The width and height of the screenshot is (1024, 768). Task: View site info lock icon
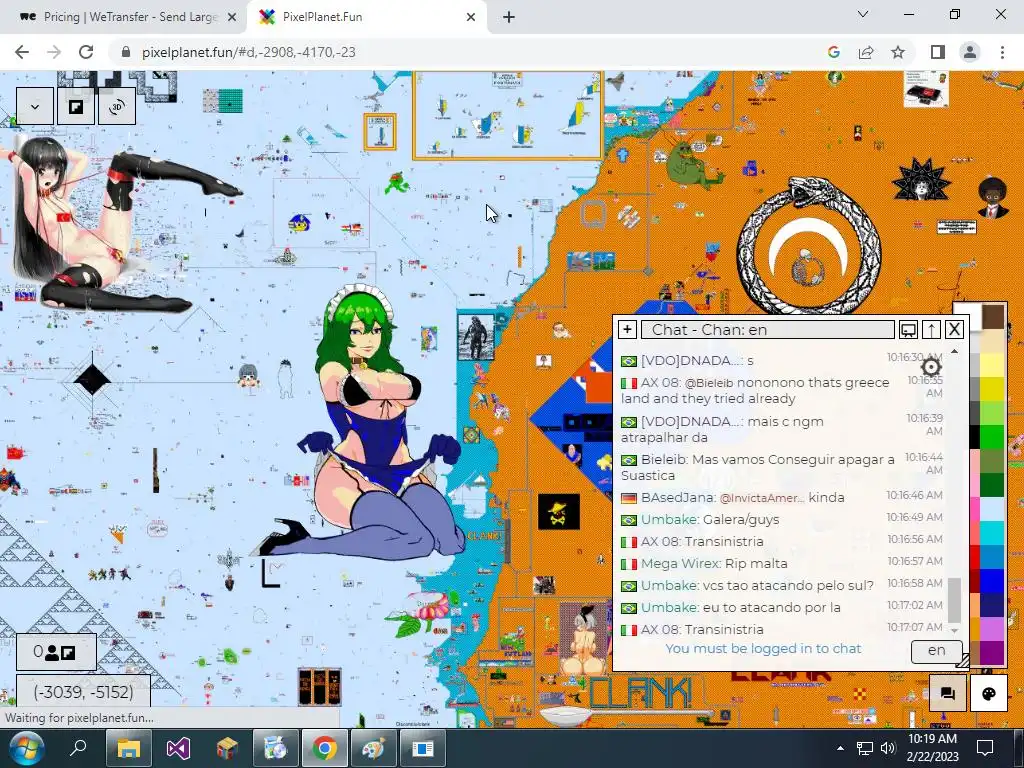click(x=126, y=52)
